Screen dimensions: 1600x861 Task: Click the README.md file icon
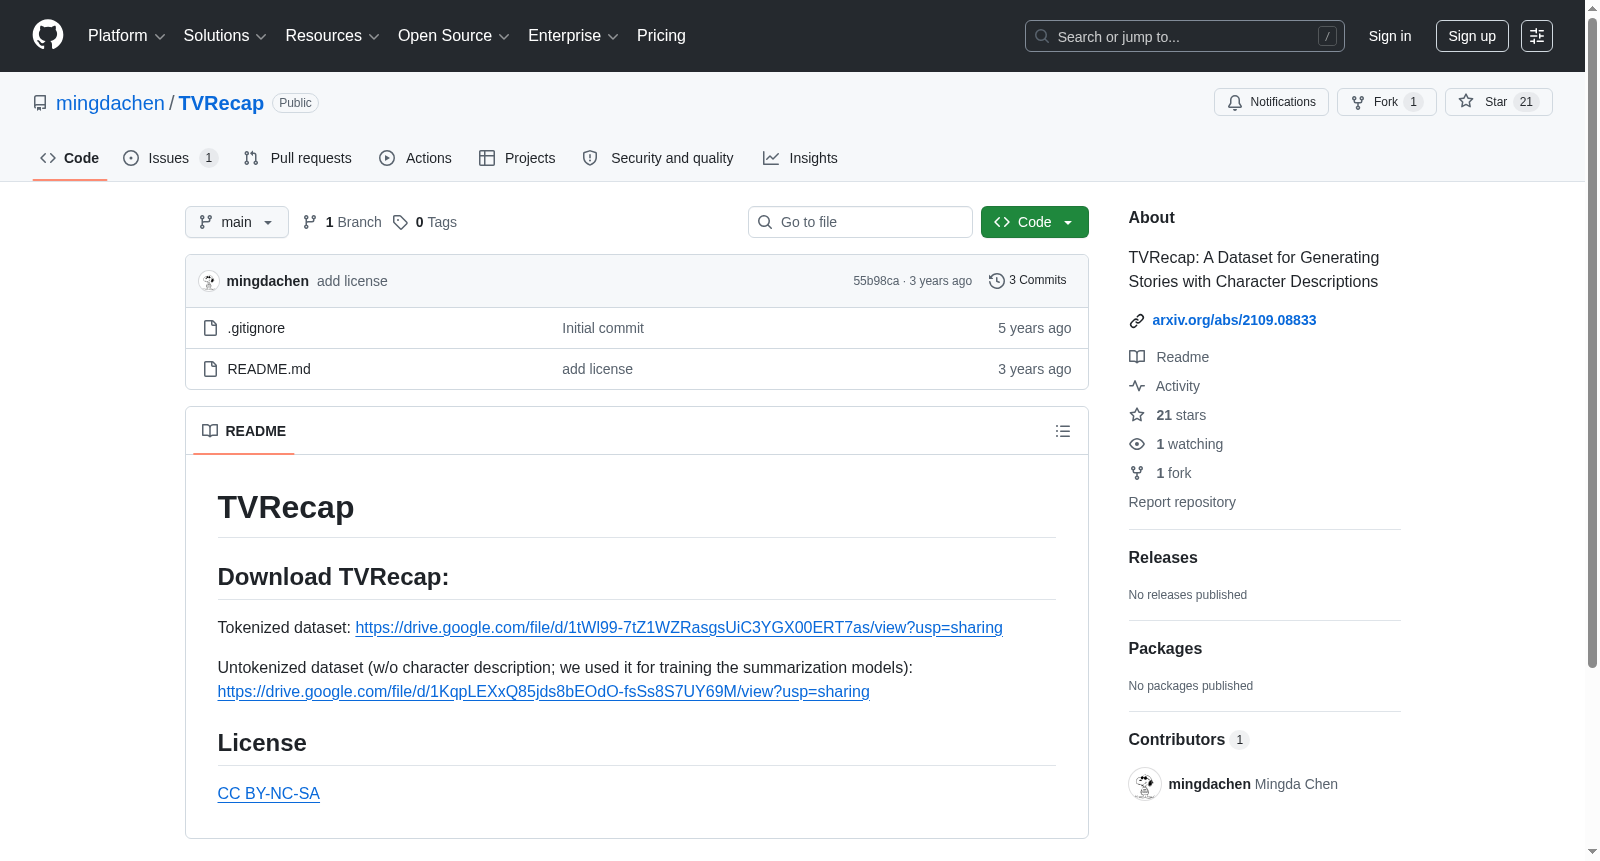(x=210, y=369)
